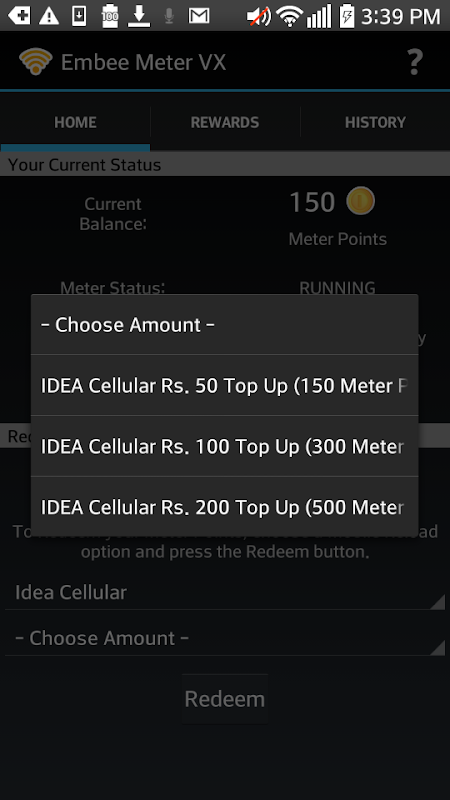Tap the download notification icon
The height and width of the screenshot is (800, 450).
[139, 16]
